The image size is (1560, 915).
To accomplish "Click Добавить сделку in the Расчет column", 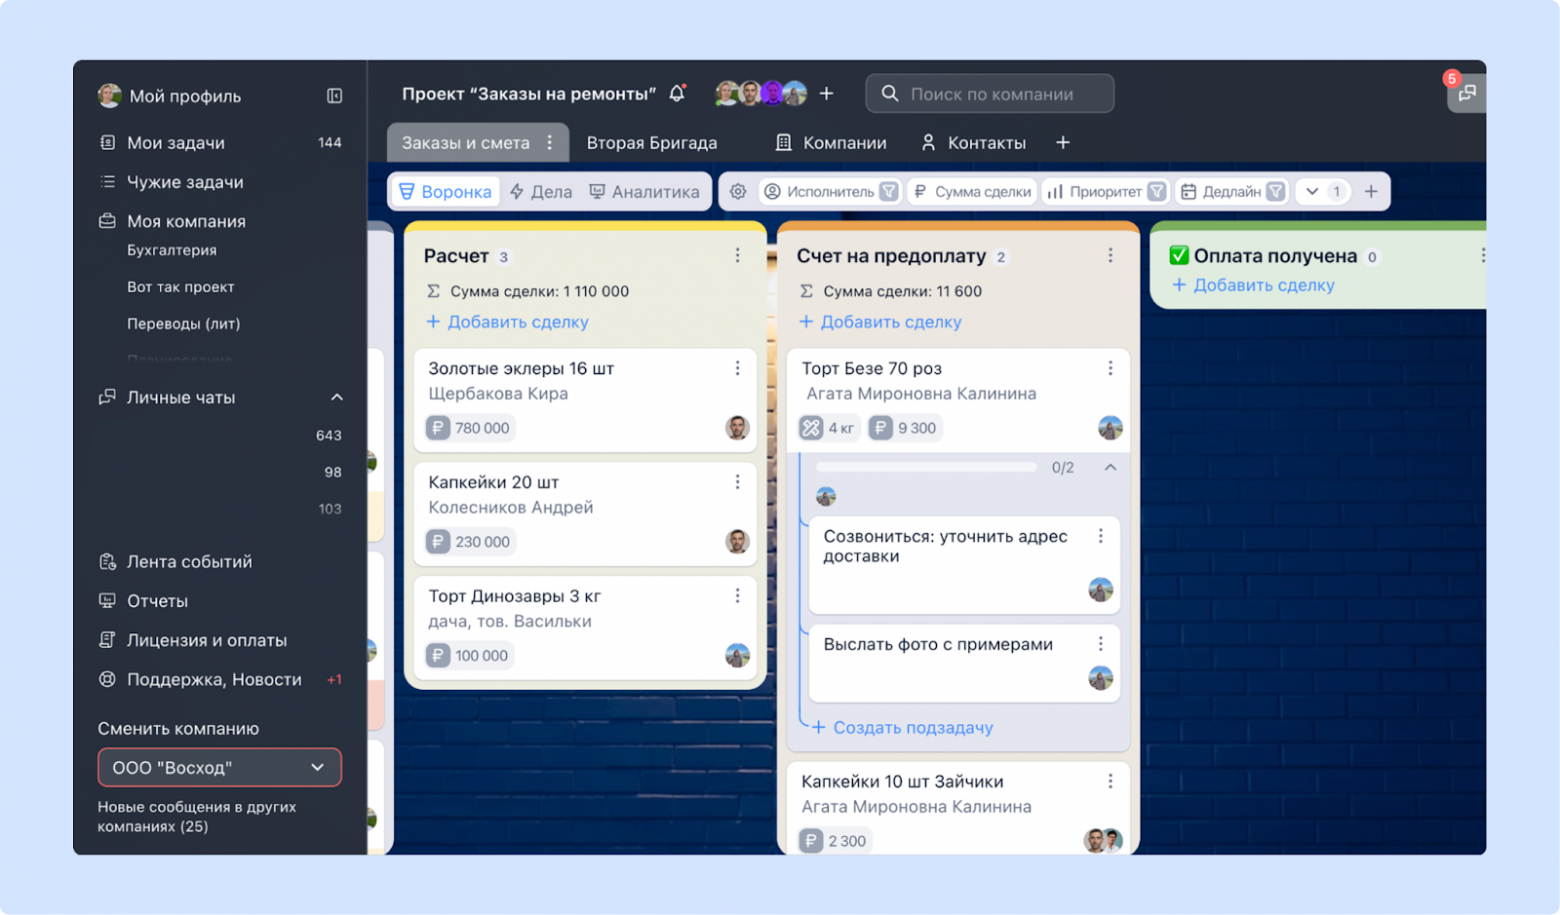I will pos(506,321).
